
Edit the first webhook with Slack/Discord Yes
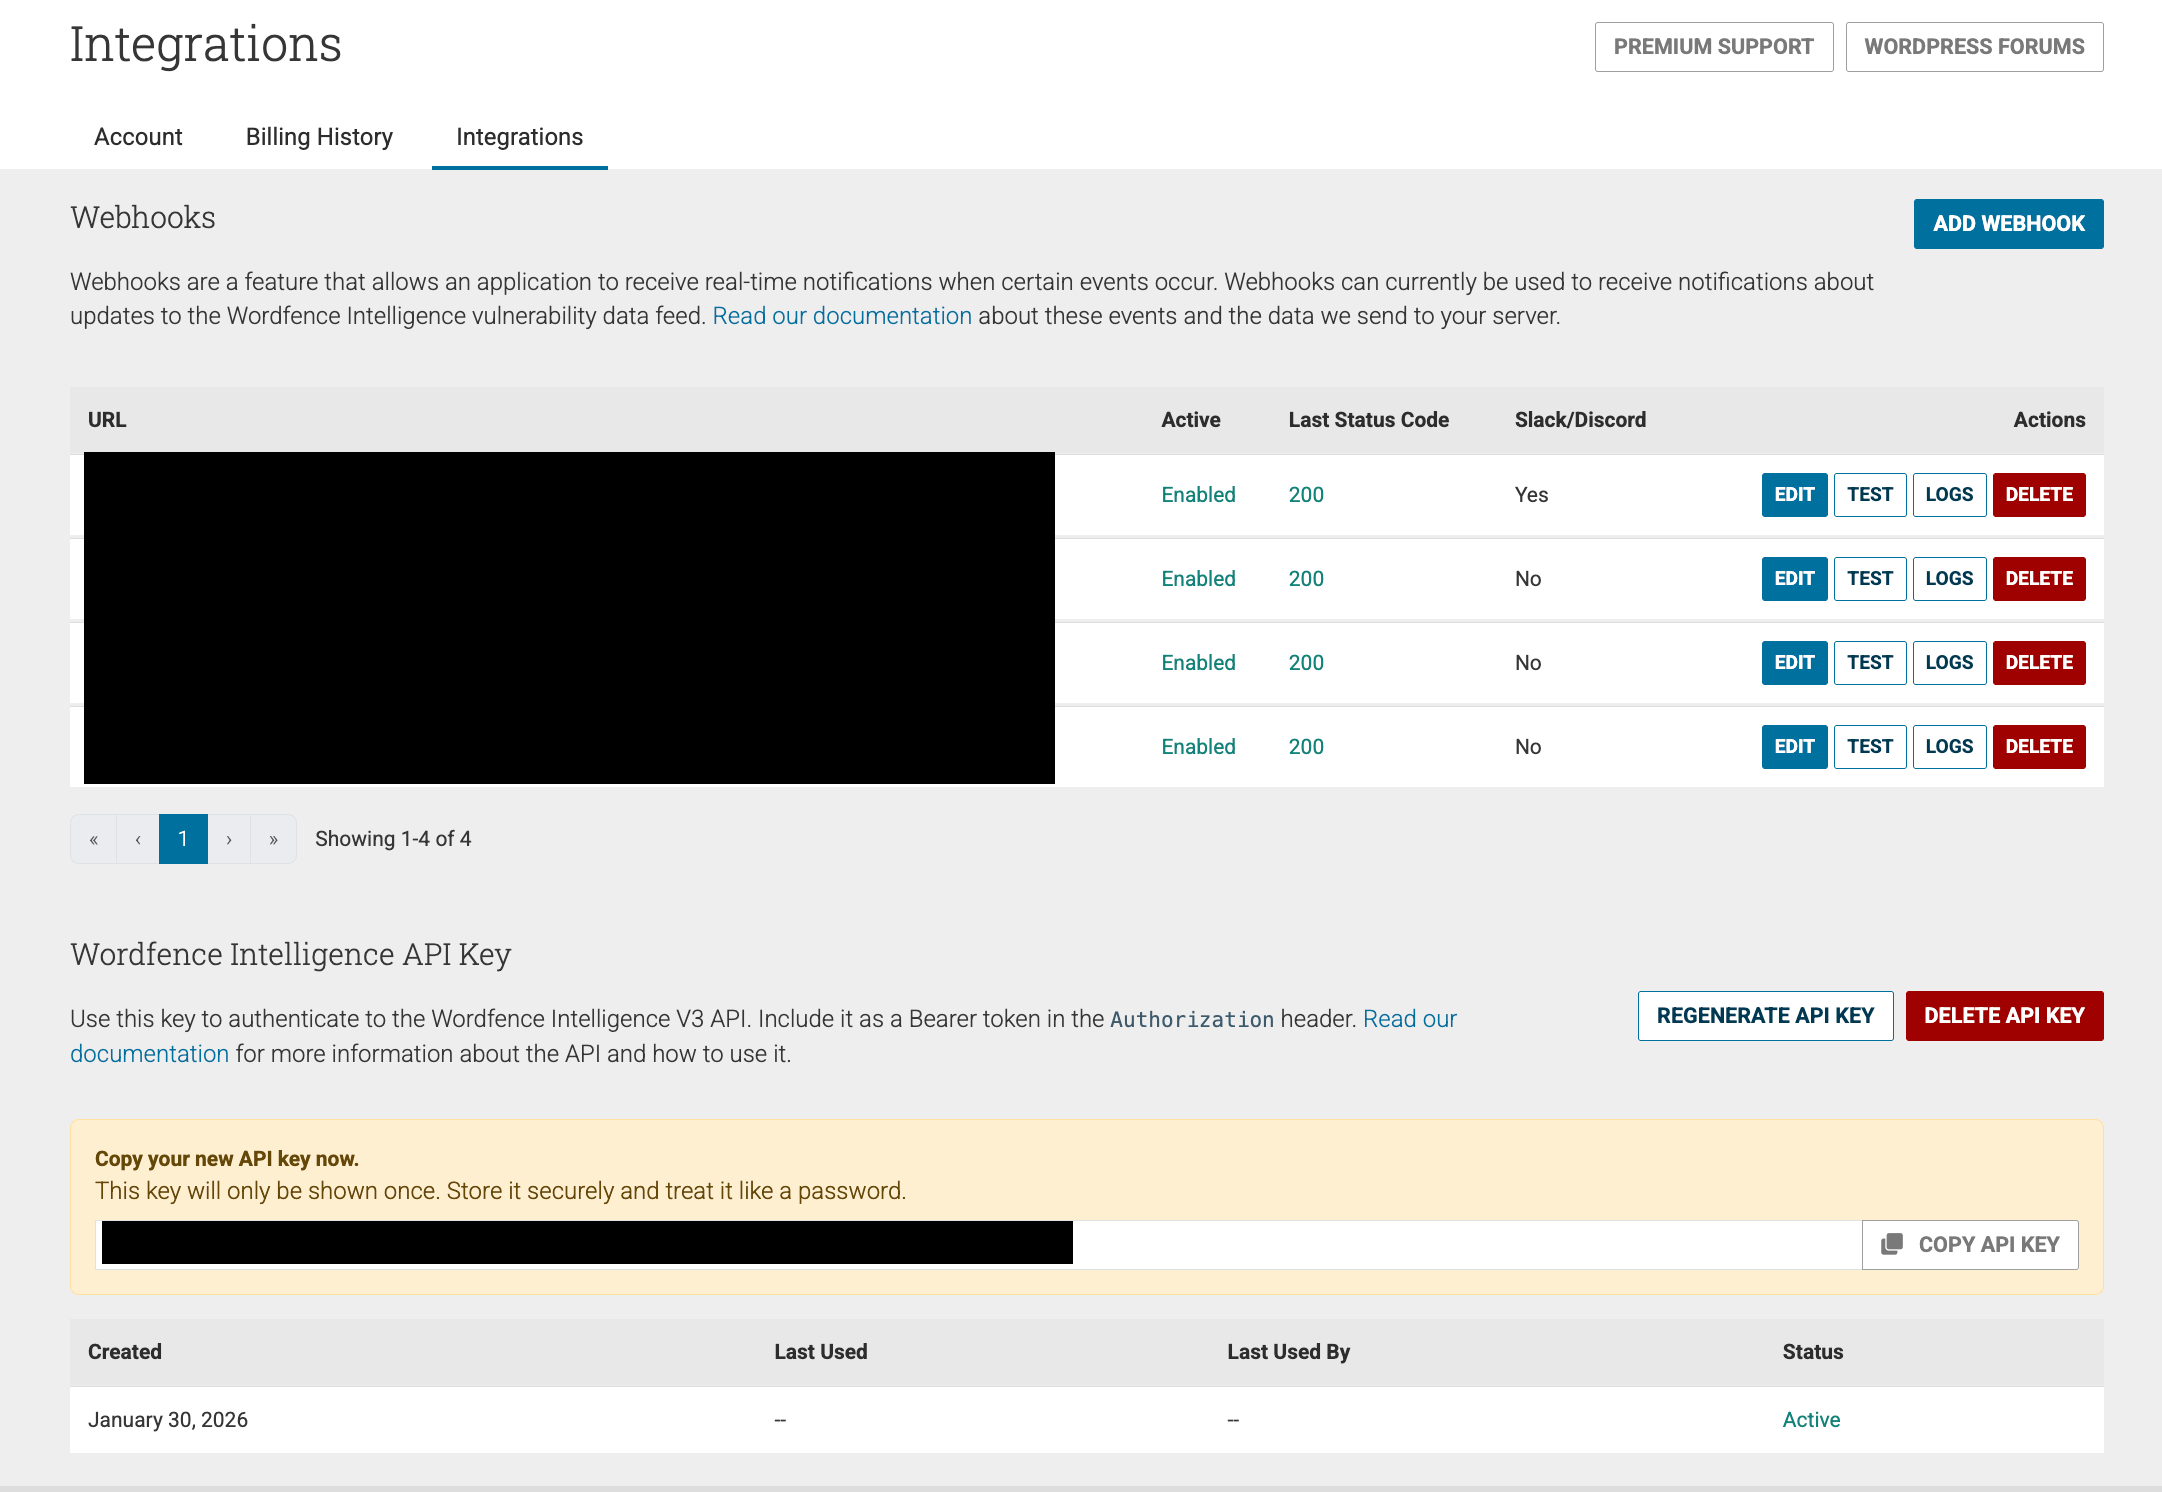pyautogui.click(x=1794, y=495)
